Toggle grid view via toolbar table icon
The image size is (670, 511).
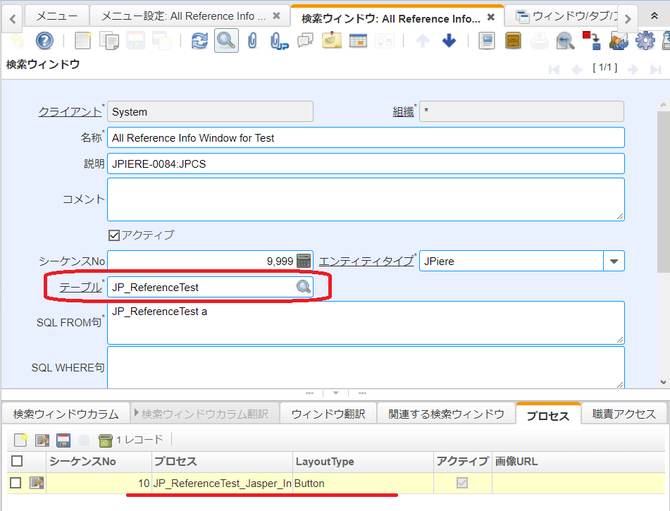tap(358, 41)
